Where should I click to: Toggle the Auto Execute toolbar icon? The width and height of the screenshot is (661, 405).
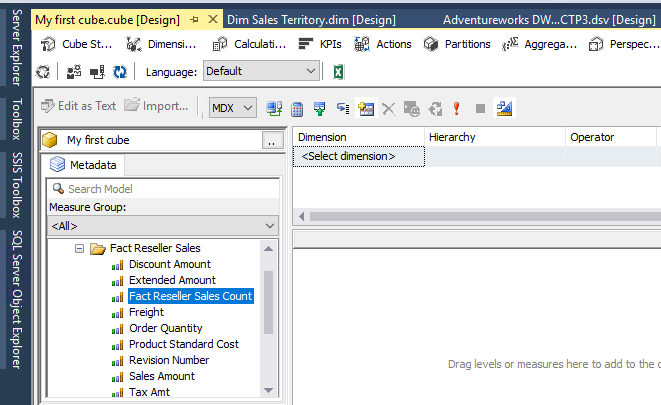tap(434, 108)
